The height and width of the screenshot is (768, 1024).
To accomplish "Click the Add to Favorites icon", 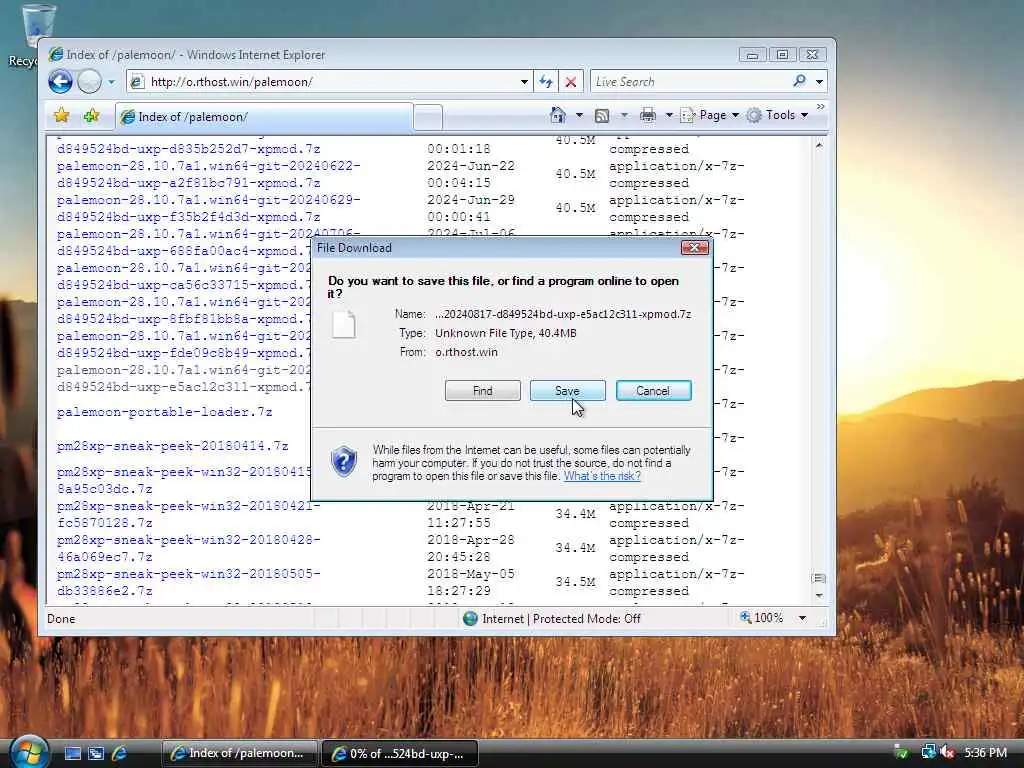I will tap(91, 116).
